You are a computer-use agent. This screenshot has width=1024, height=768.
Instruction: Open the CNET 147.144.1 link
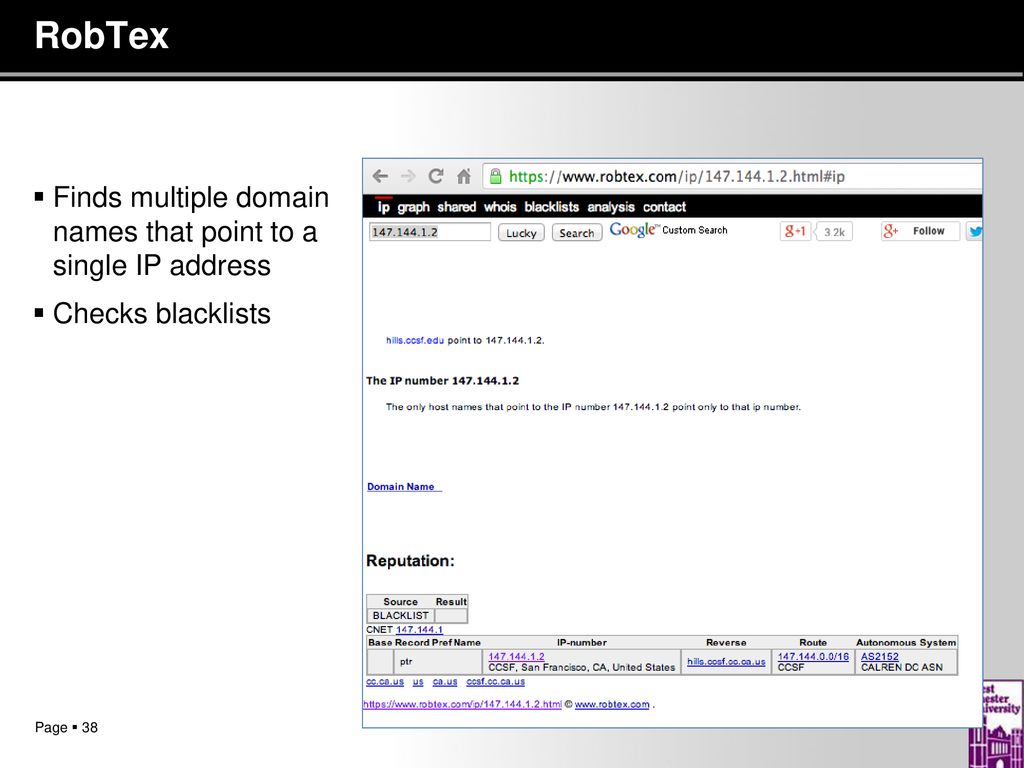(x=419, y=630)
